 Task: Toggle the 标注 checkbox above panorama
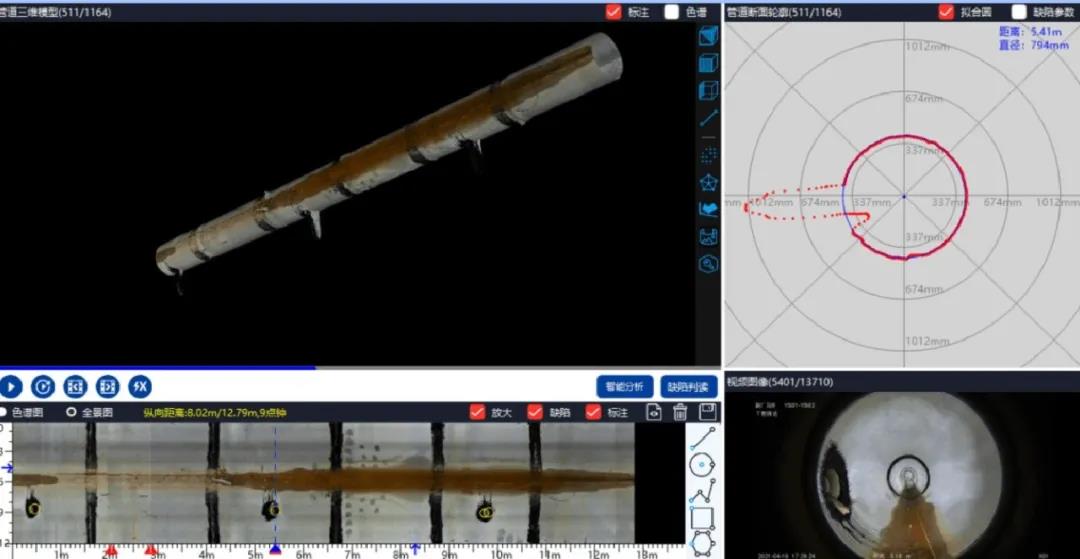tap(593, 412)
